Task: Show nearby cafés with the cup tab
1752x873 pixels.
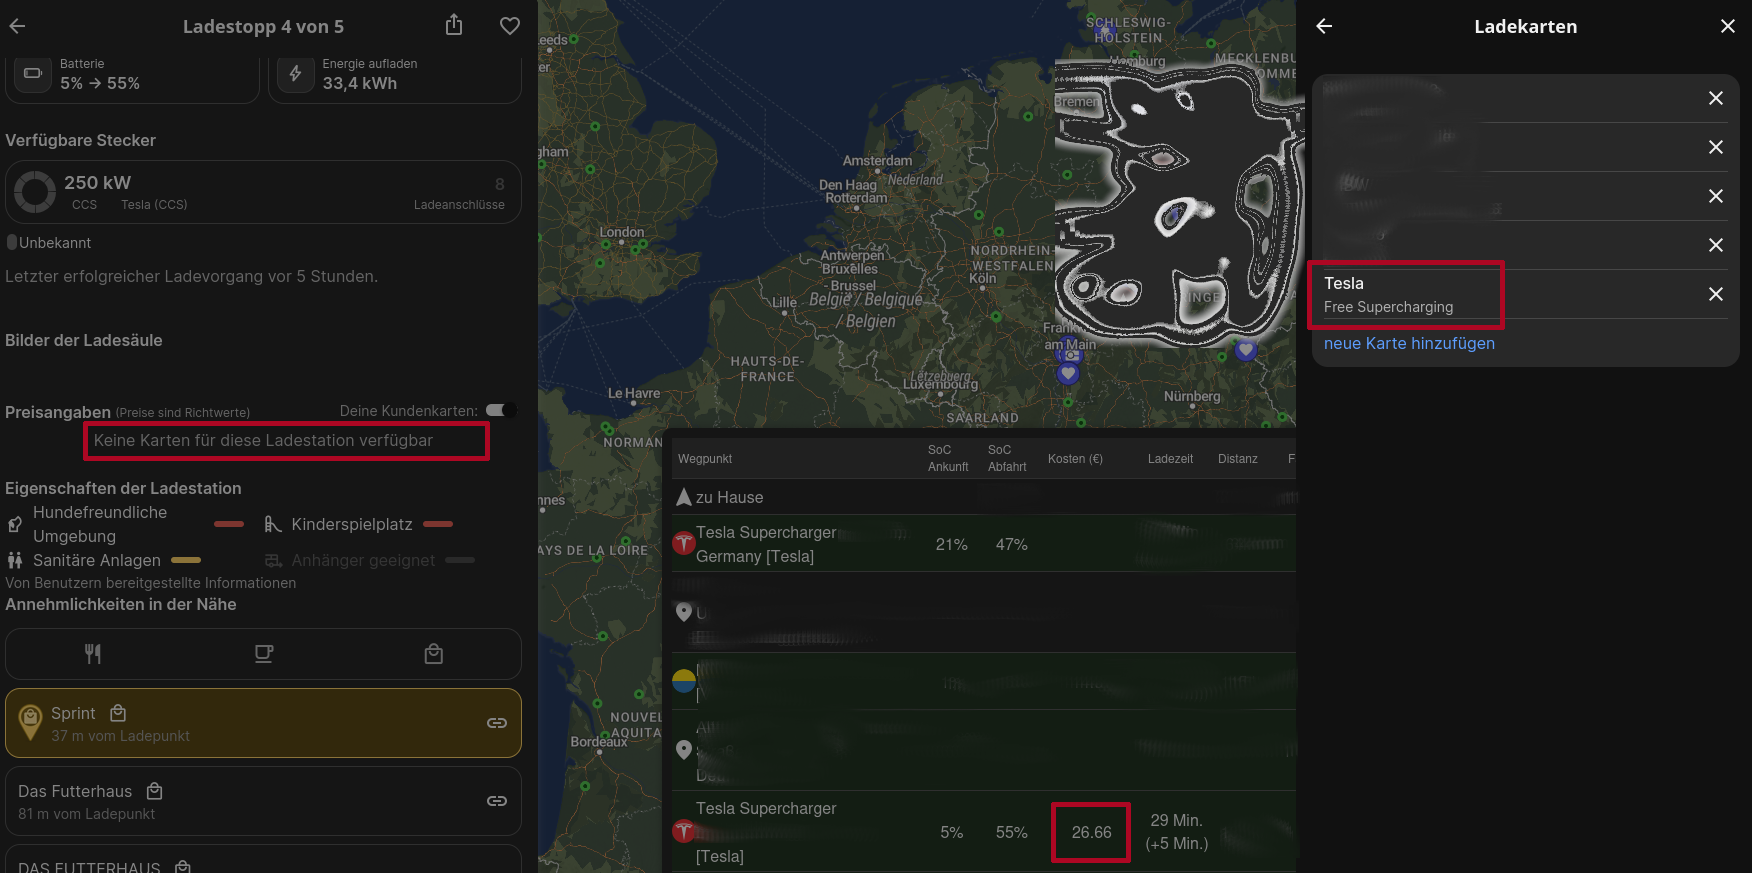Action: tap(263, 654)
